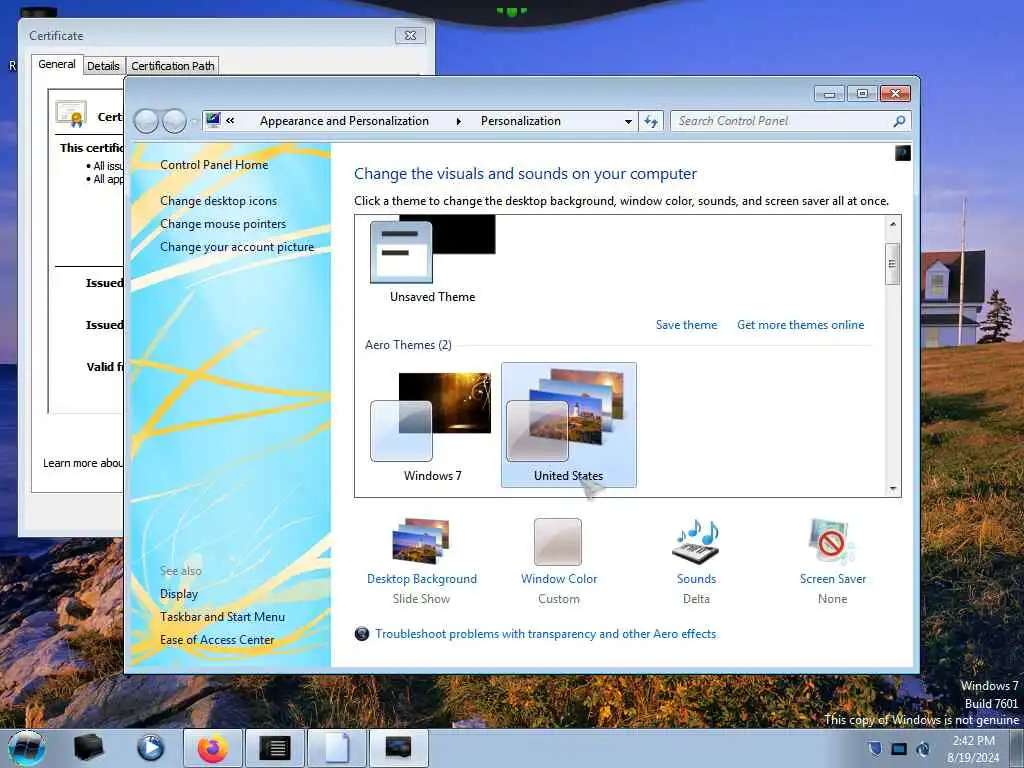This screenshot has width=1024, height=768.
Task: Open the black folder taskbar icon
Action: coord(88,748)
